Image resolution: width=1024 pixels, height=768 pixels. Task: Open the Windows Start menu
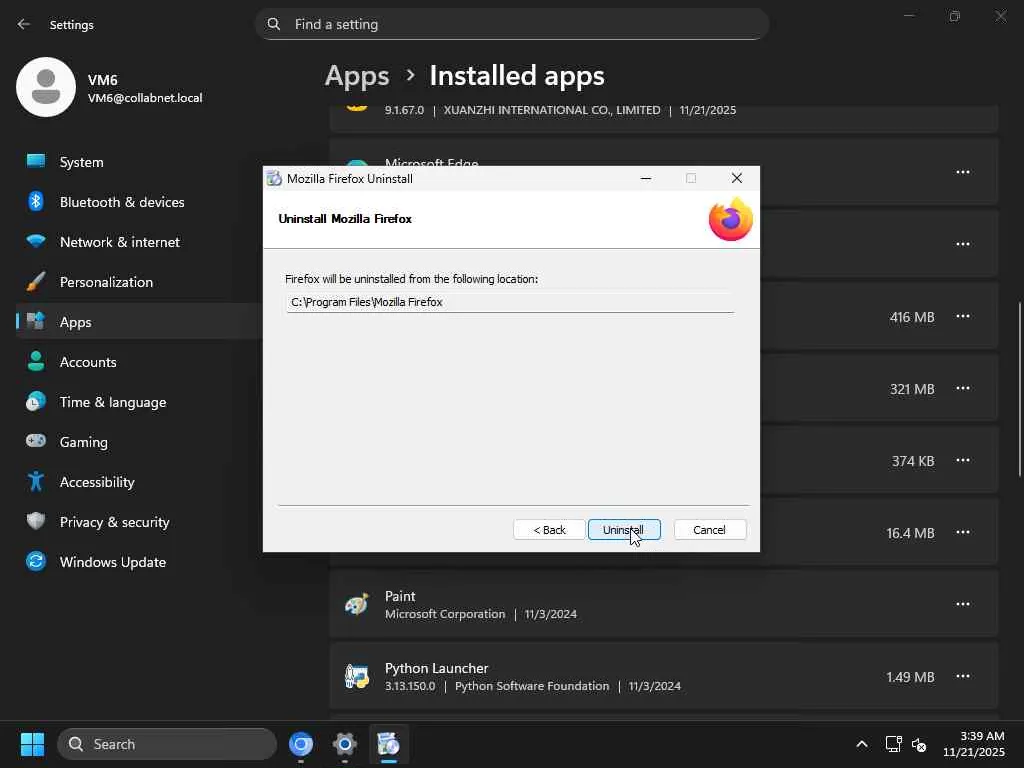[x=32, y=745]
